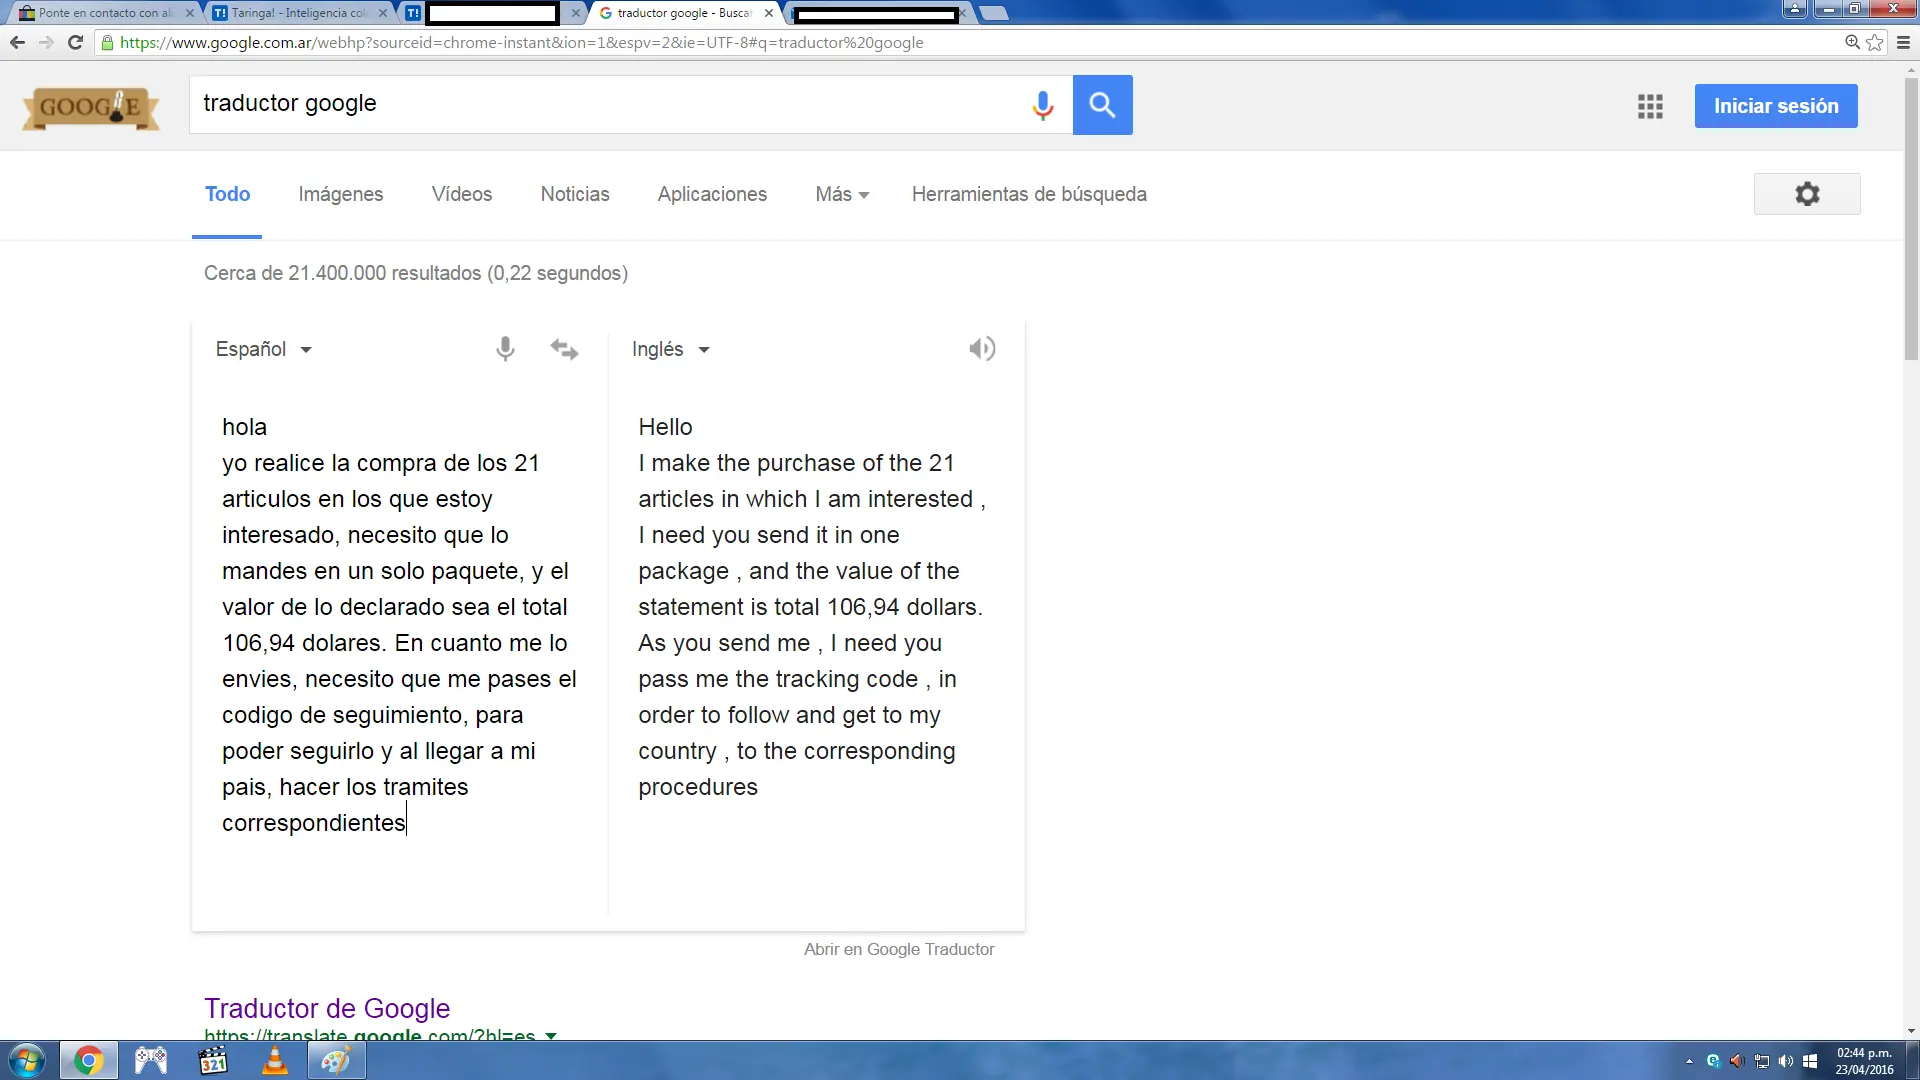Viewport: 1920px width, 1080px height.
Task: Click the scrollbar down arrow
Action: [1911, 1031]
